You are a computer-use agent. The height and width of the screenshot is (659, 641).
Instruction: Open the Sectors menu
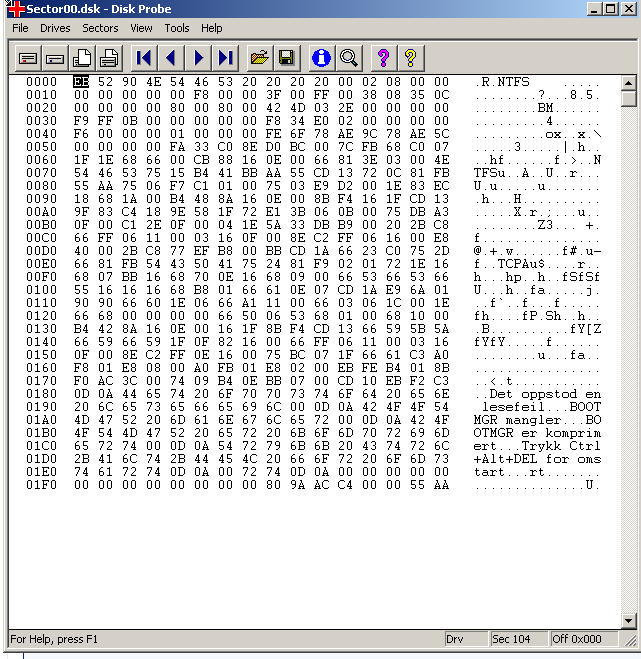tap(100, 28)
